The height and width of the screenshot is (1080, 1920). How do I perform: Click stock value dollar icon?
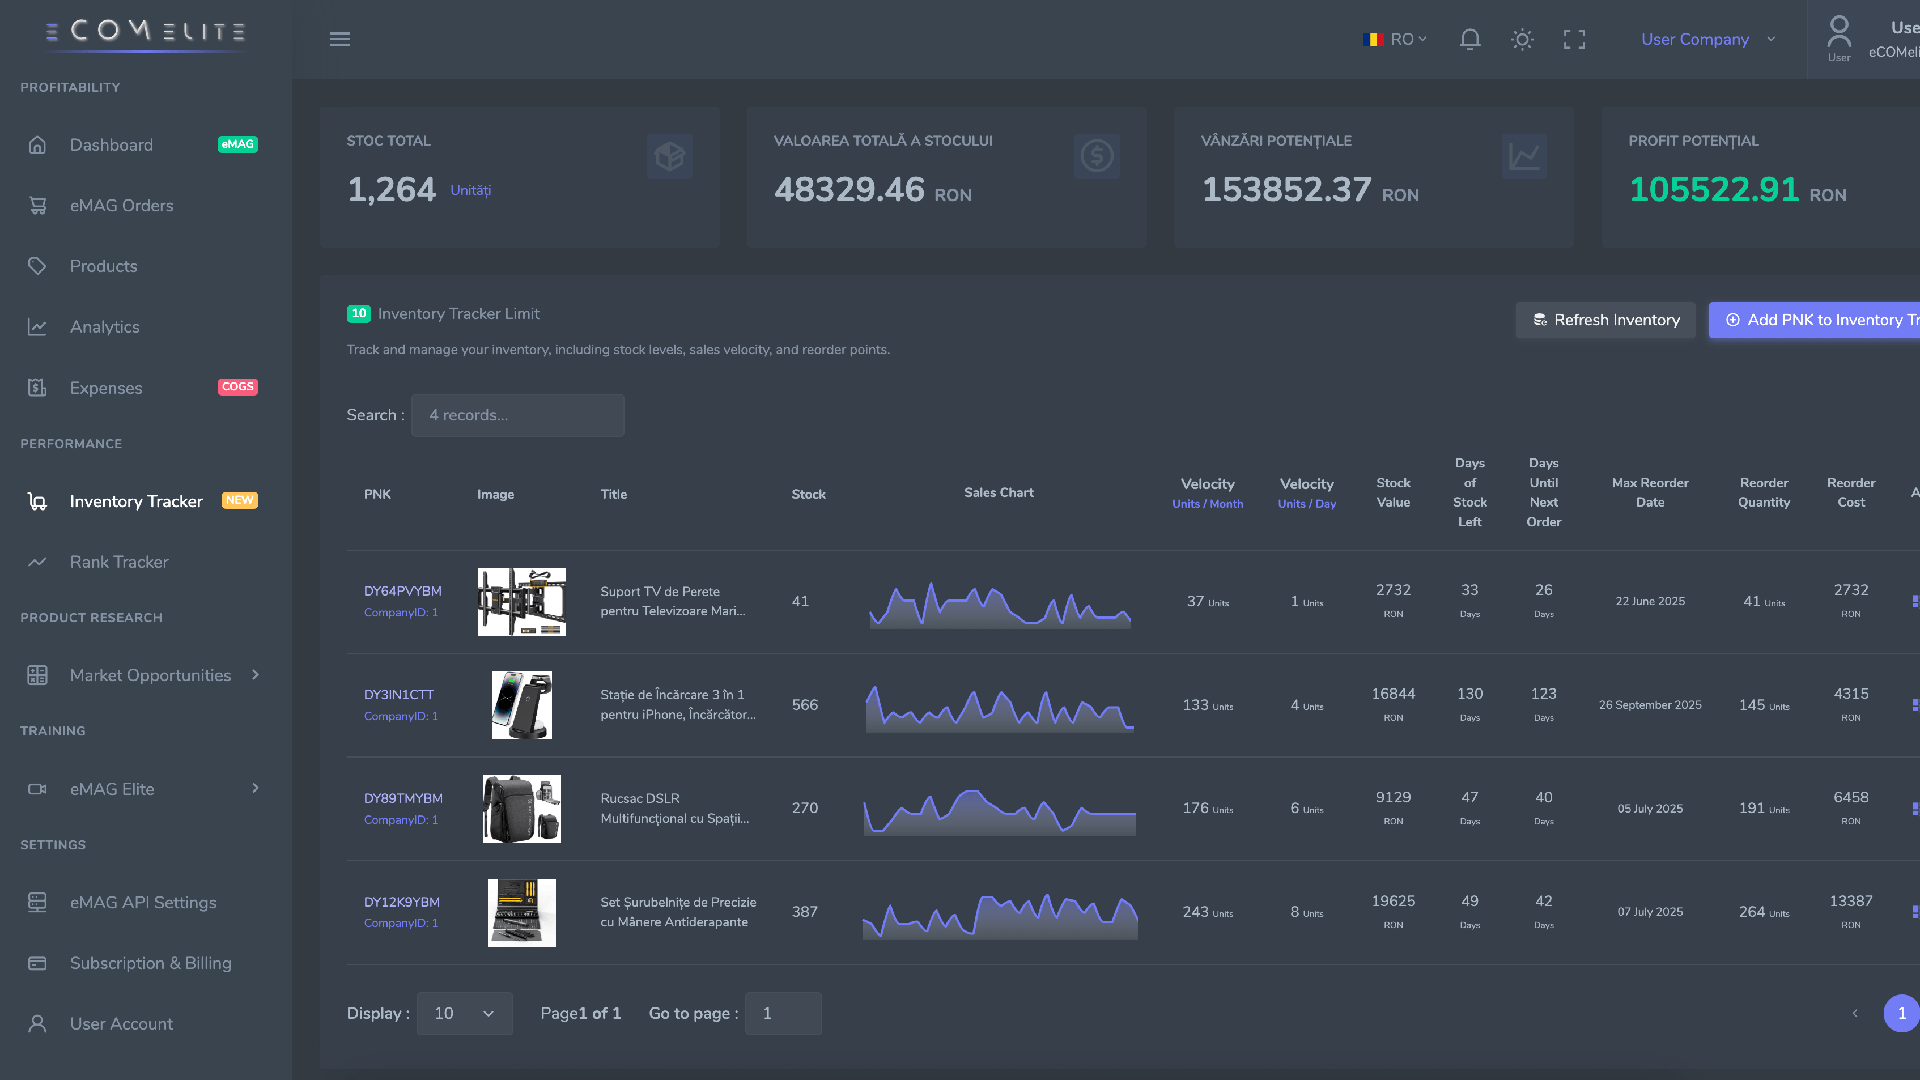(x=1097, y=156)
